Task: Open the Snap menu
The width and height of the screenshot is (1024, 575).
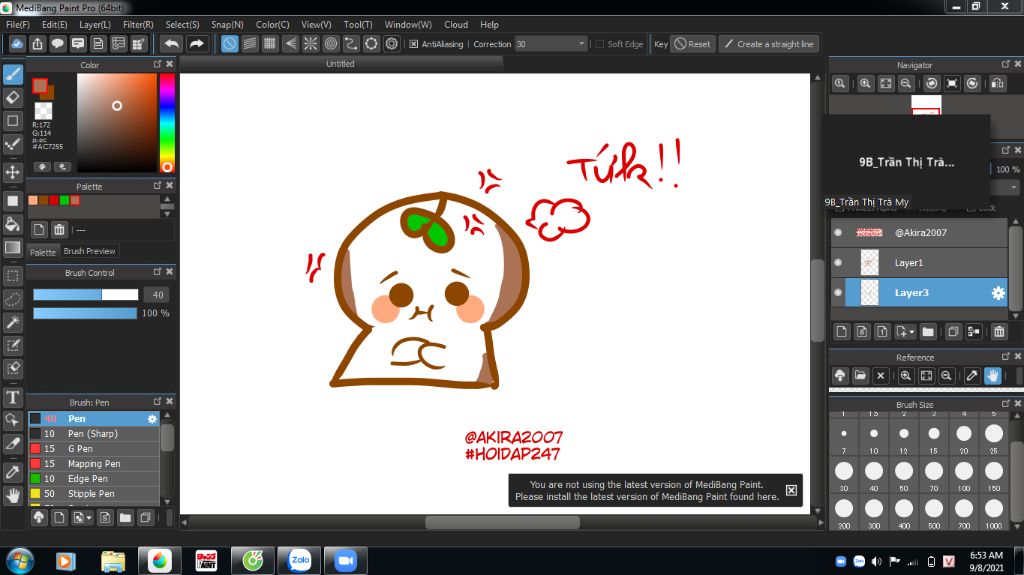Action: tap(227, 24)
